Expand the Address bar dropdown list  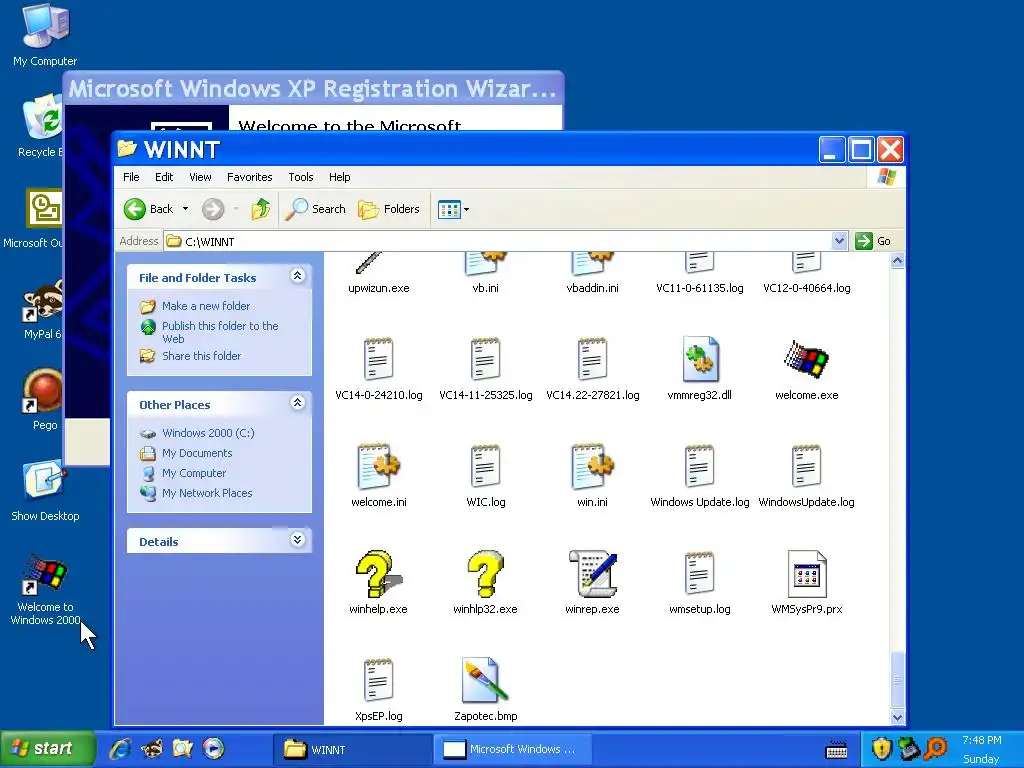(839, 241)
